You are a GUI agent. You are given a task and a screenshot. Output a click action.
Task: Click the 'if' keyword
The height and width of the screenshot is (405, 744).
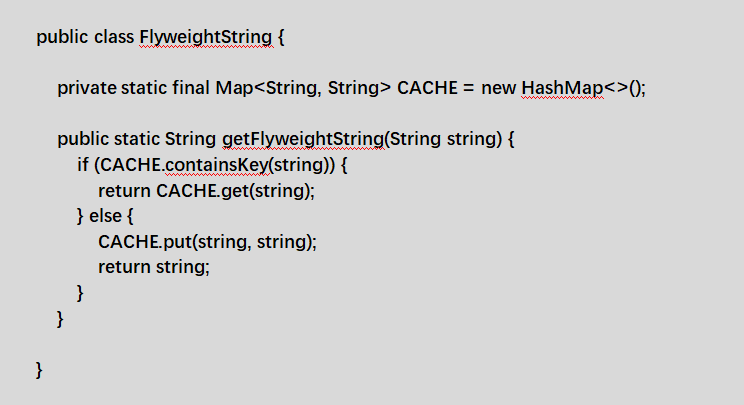point(83,165)
